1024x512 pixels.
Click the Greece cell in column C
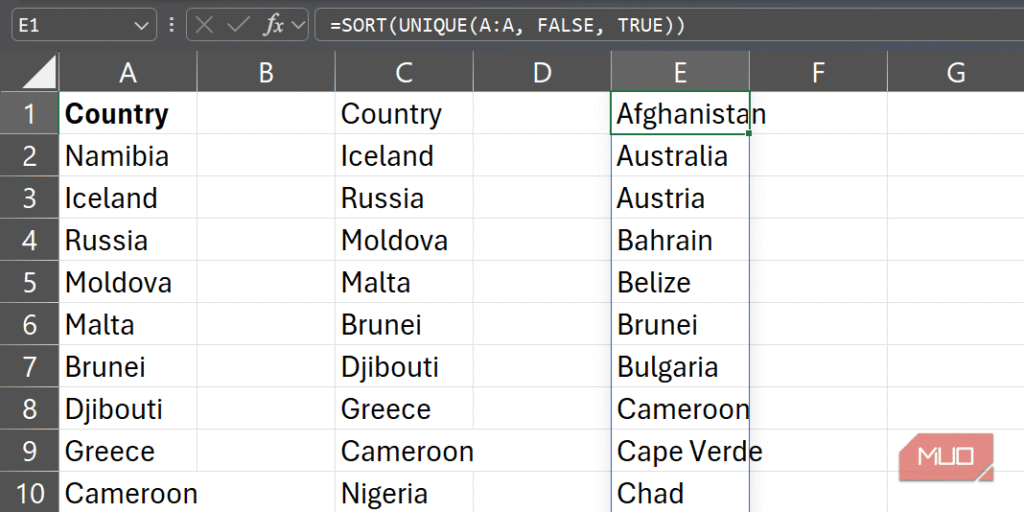coord(404,408)
